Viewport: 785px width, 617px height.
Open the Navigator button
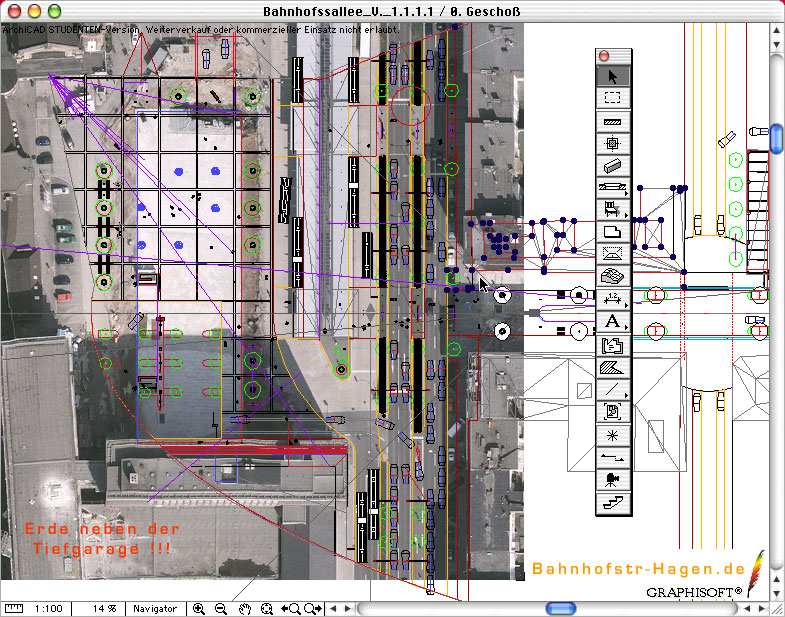pyautogui.click(x=155, y=608)
